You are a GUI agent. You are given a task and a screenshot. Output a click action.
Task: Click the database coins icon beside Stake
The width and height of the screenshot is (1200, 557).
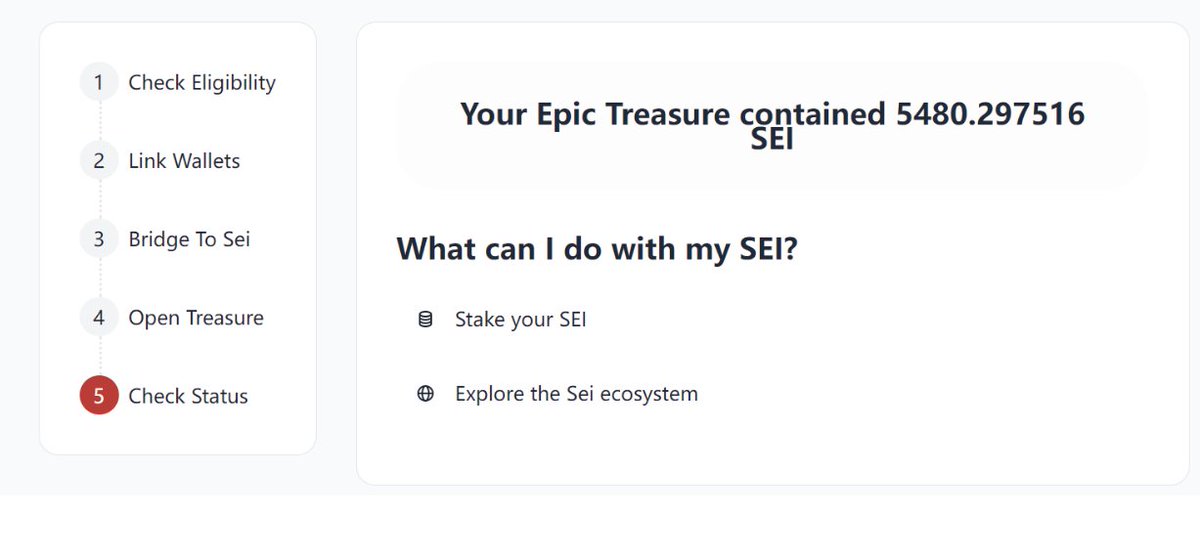[425, 320]
